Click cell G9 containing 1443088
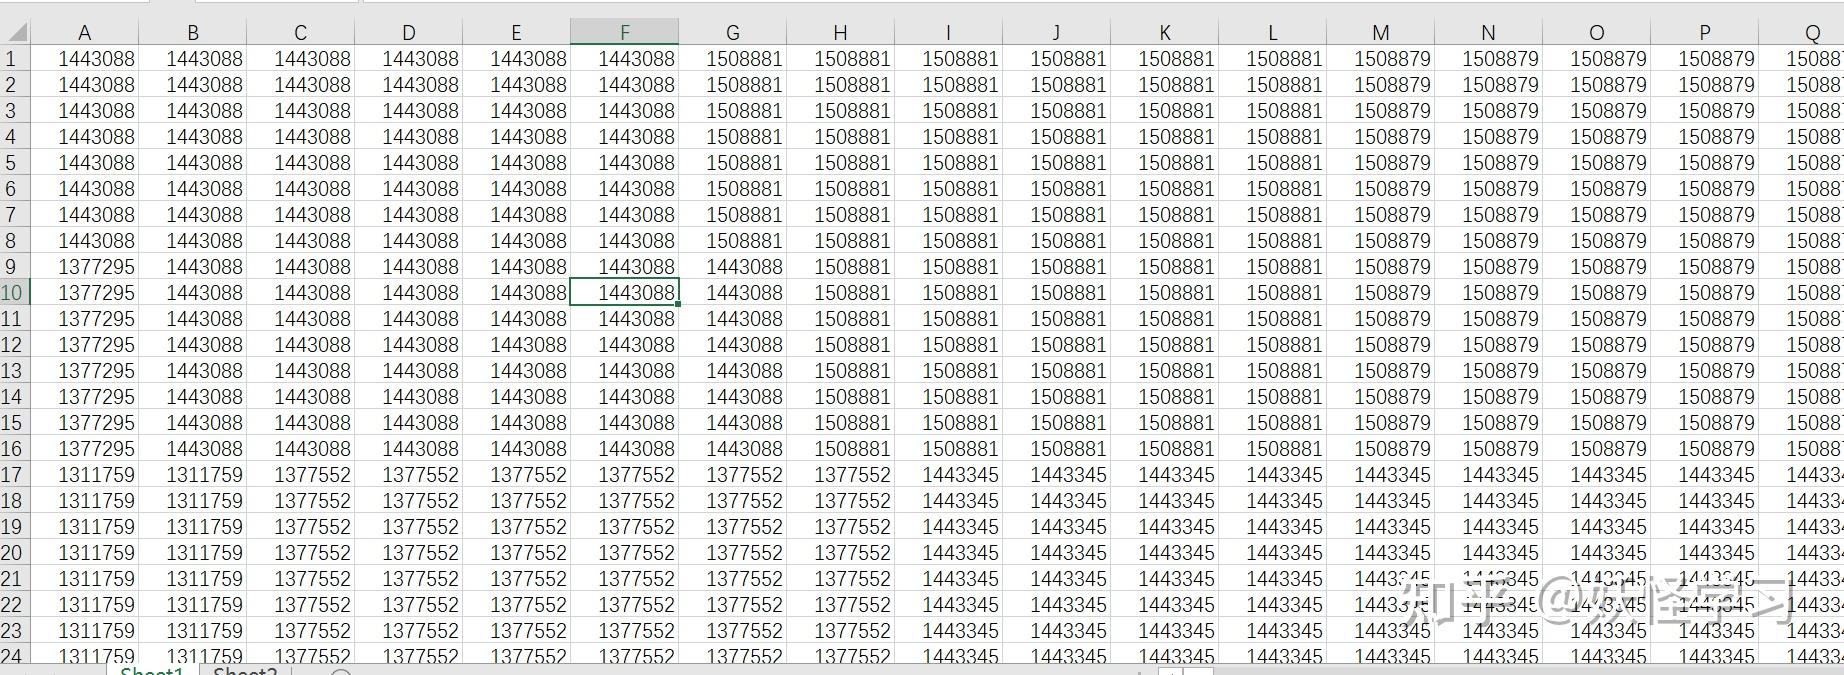 point(732,267)
